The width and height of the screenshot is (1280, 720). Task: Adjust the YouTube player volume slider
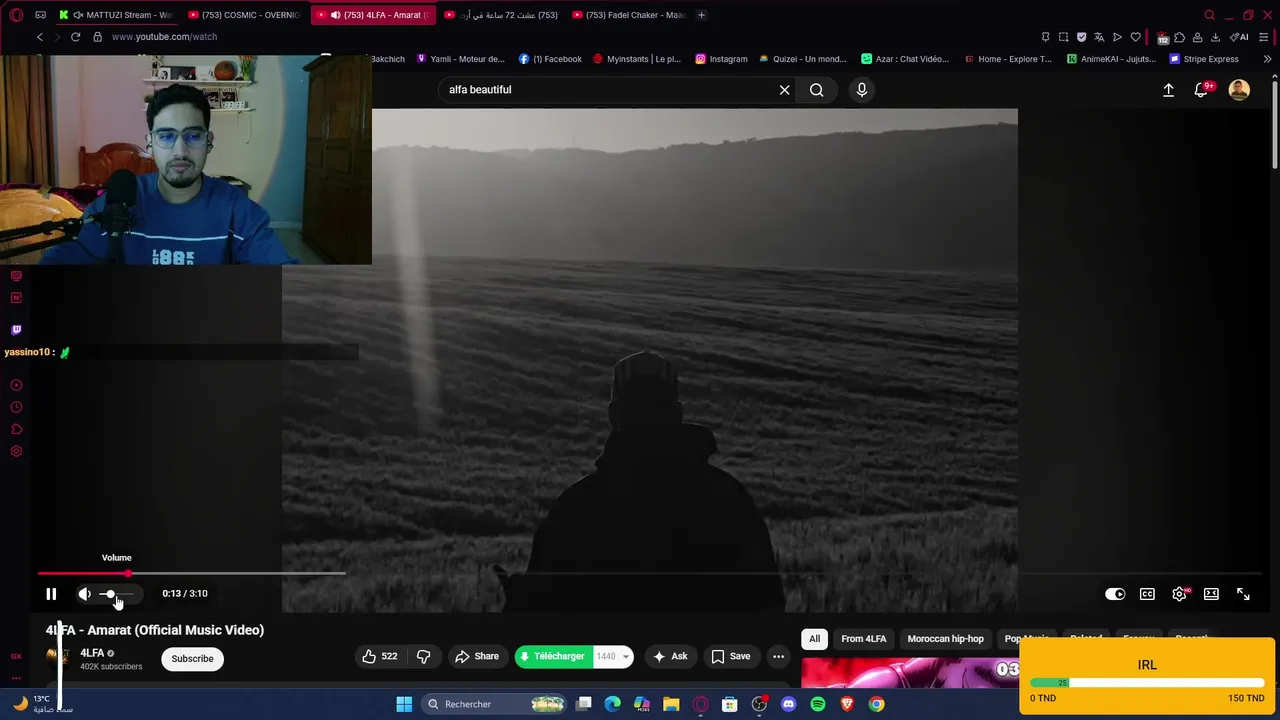coord(117,594)
